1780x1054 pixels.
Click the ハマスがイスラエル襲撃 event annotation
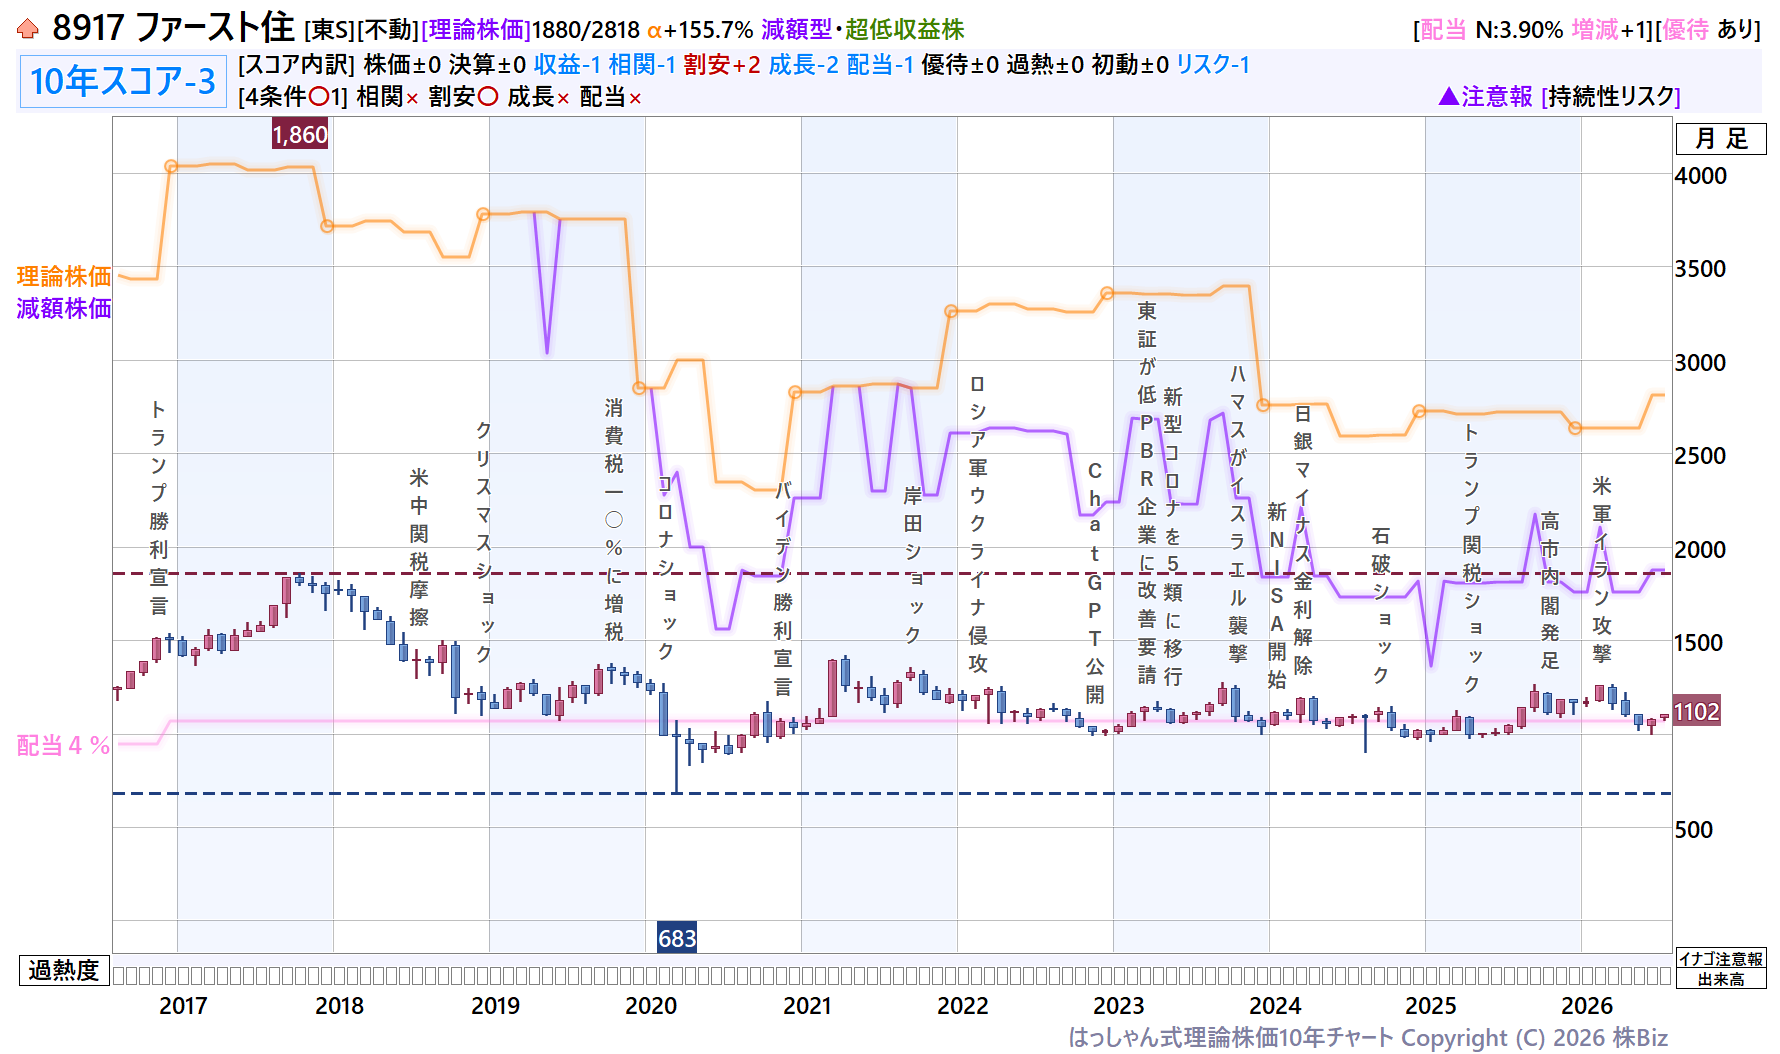click(1238, 514)
